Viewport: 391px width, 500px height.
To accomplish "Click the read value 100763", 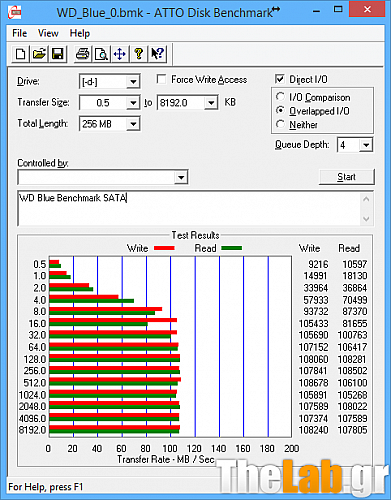I will (x=353, y=335).
